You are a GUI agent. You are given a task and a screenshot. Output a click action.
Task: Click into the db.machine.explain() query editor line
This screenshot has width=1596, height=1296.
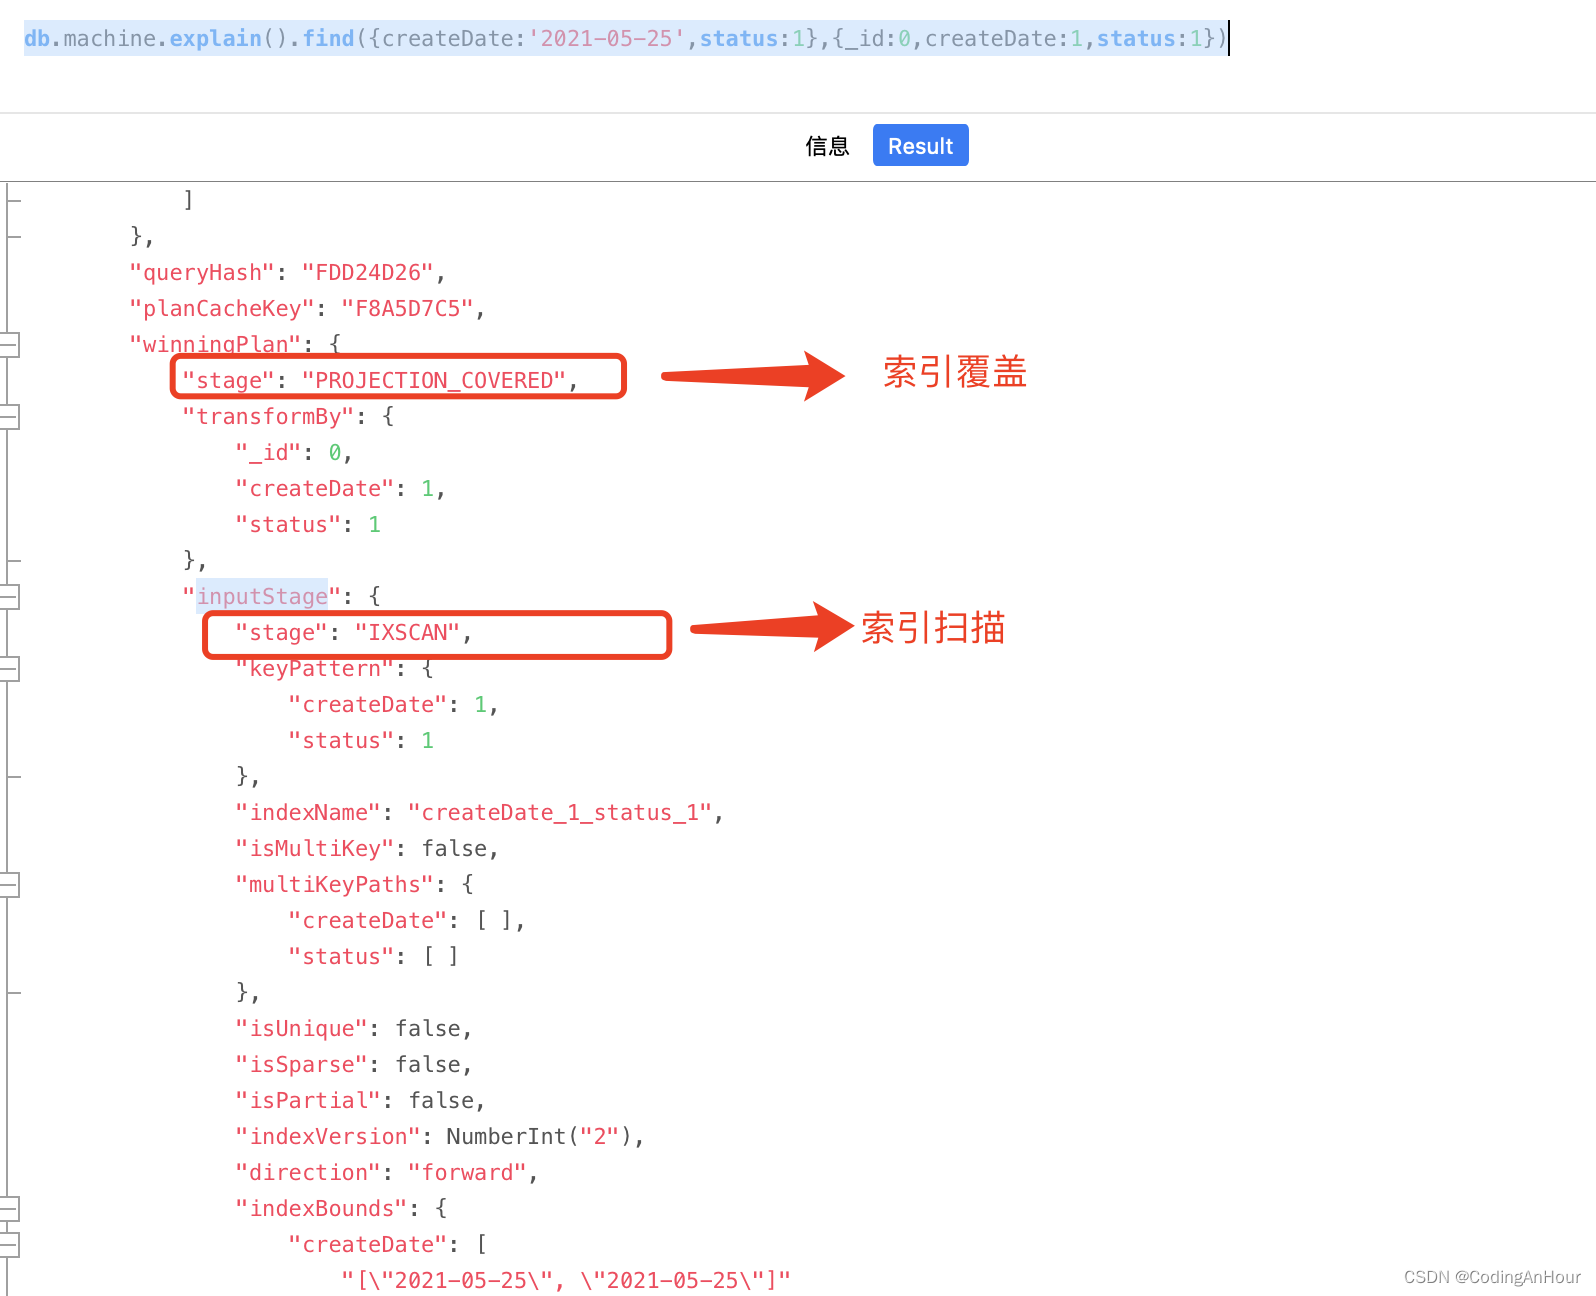[x=626, y=38]
